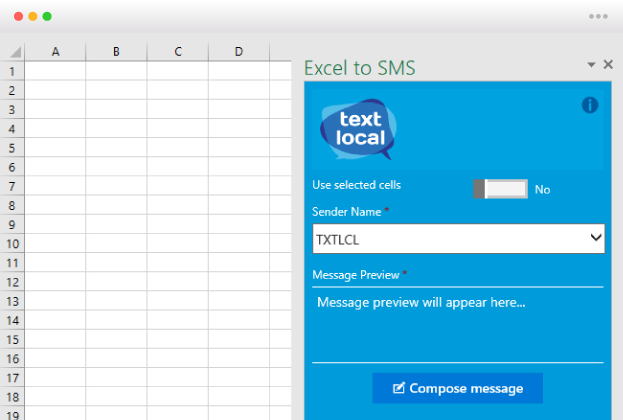The width and height of the screenshot is (623, 420).
Task: Click the Use selected cells label
Action: coord(356,185)
